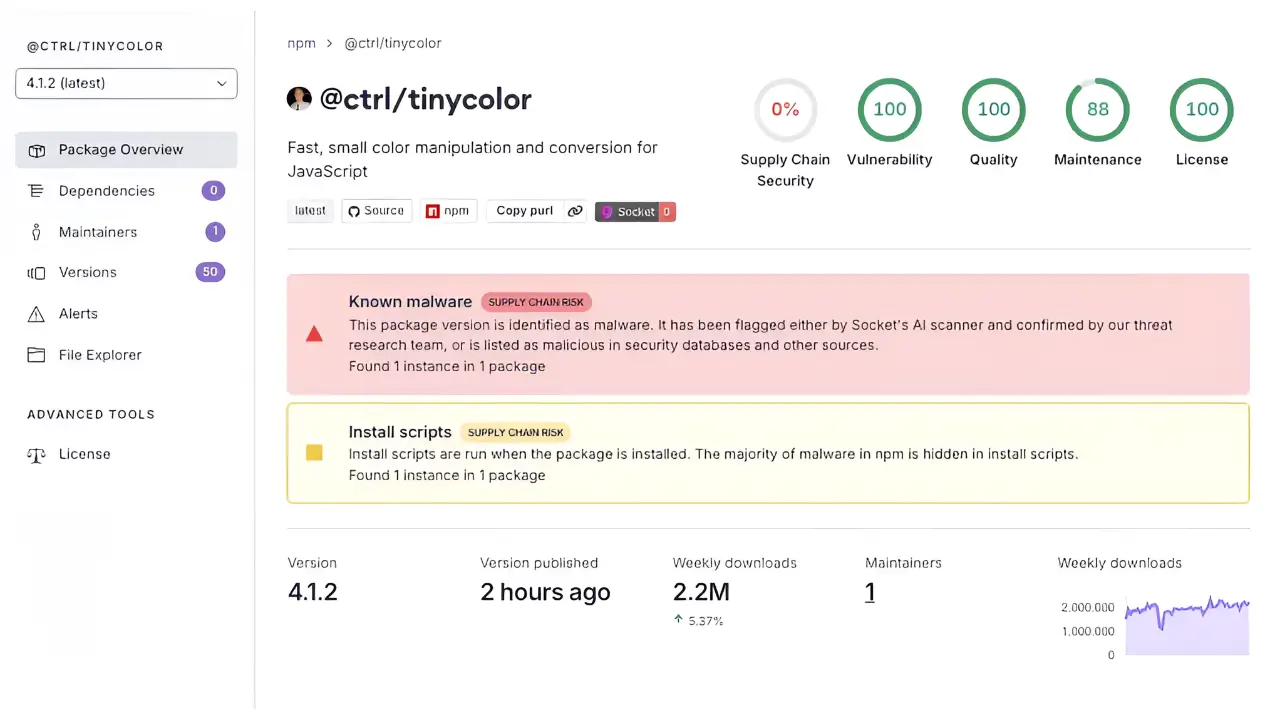
Task: Click the File Explorer folder icon
Action: coord(37,355)
